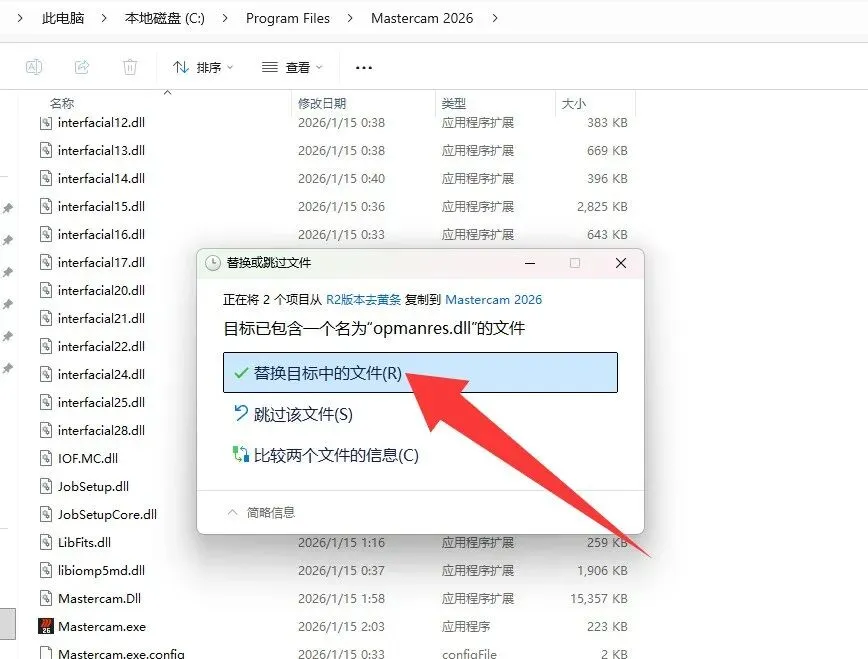Screen dimensions: 868x659
Task: Click the JobSetupCore.dll file name
Action: (x=107, y=514)
